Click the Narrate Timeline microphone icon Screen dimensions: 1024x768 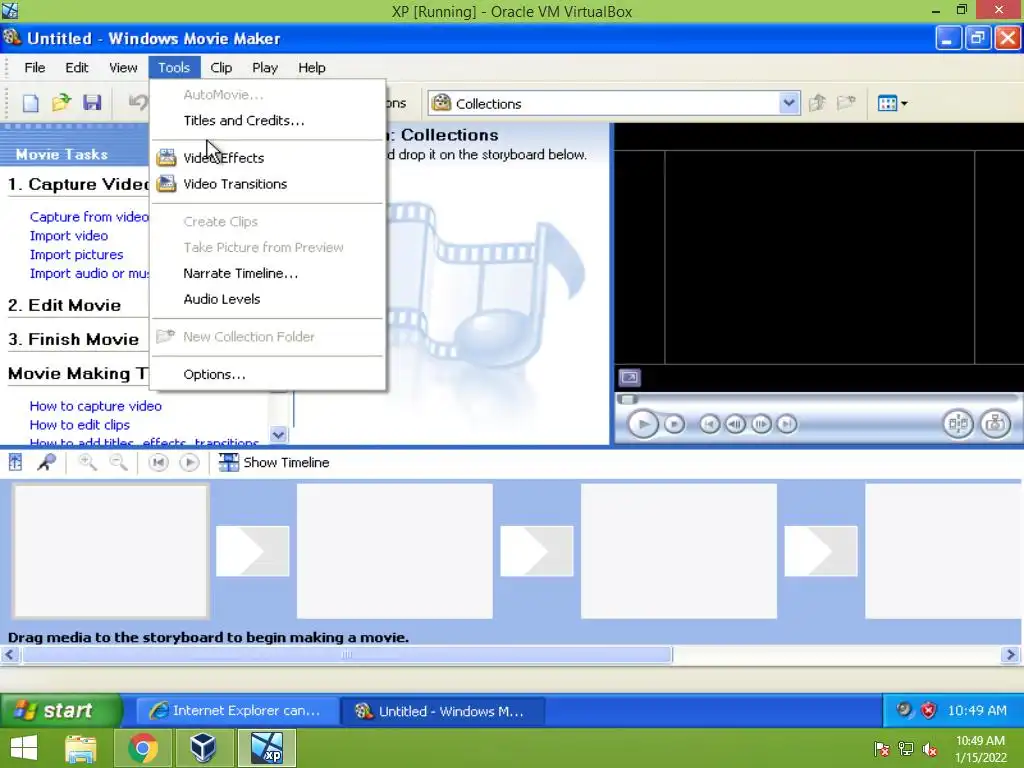click(46, 462)
